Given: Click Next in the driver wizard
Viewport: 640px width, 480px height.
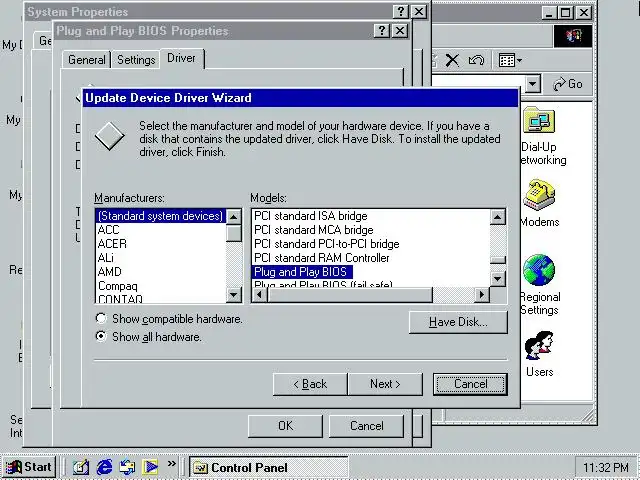Looking at the screenshot, I should pyautogui.click(x=385, y=384).
